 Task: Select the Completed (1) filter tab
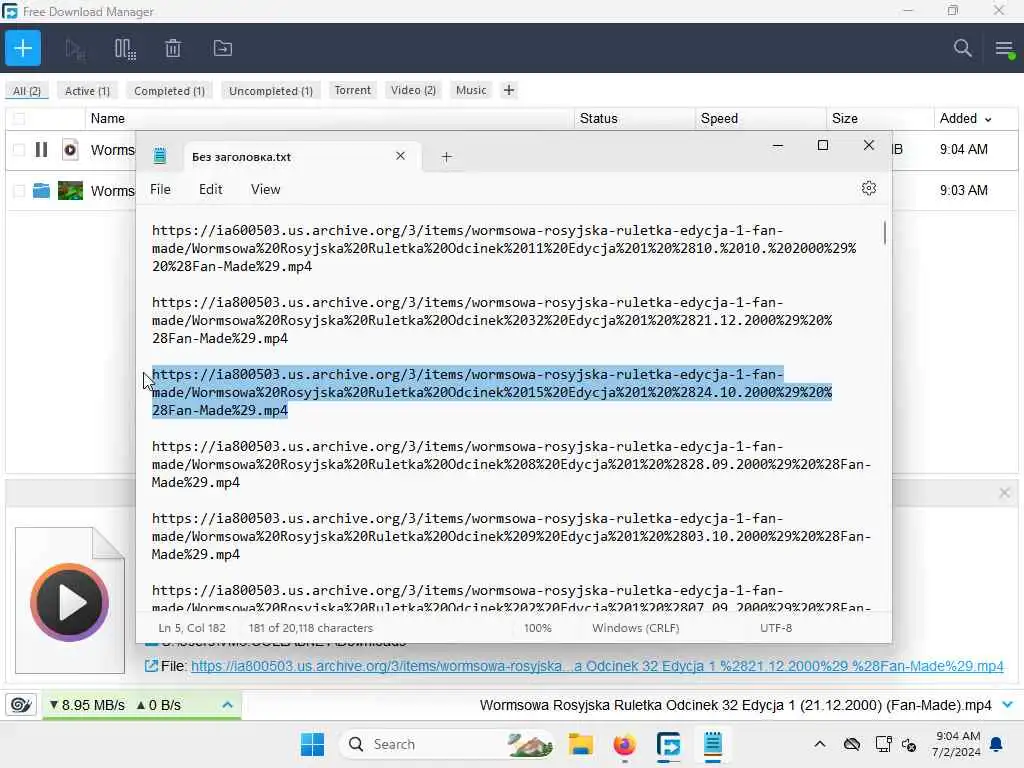click(169, 91)
